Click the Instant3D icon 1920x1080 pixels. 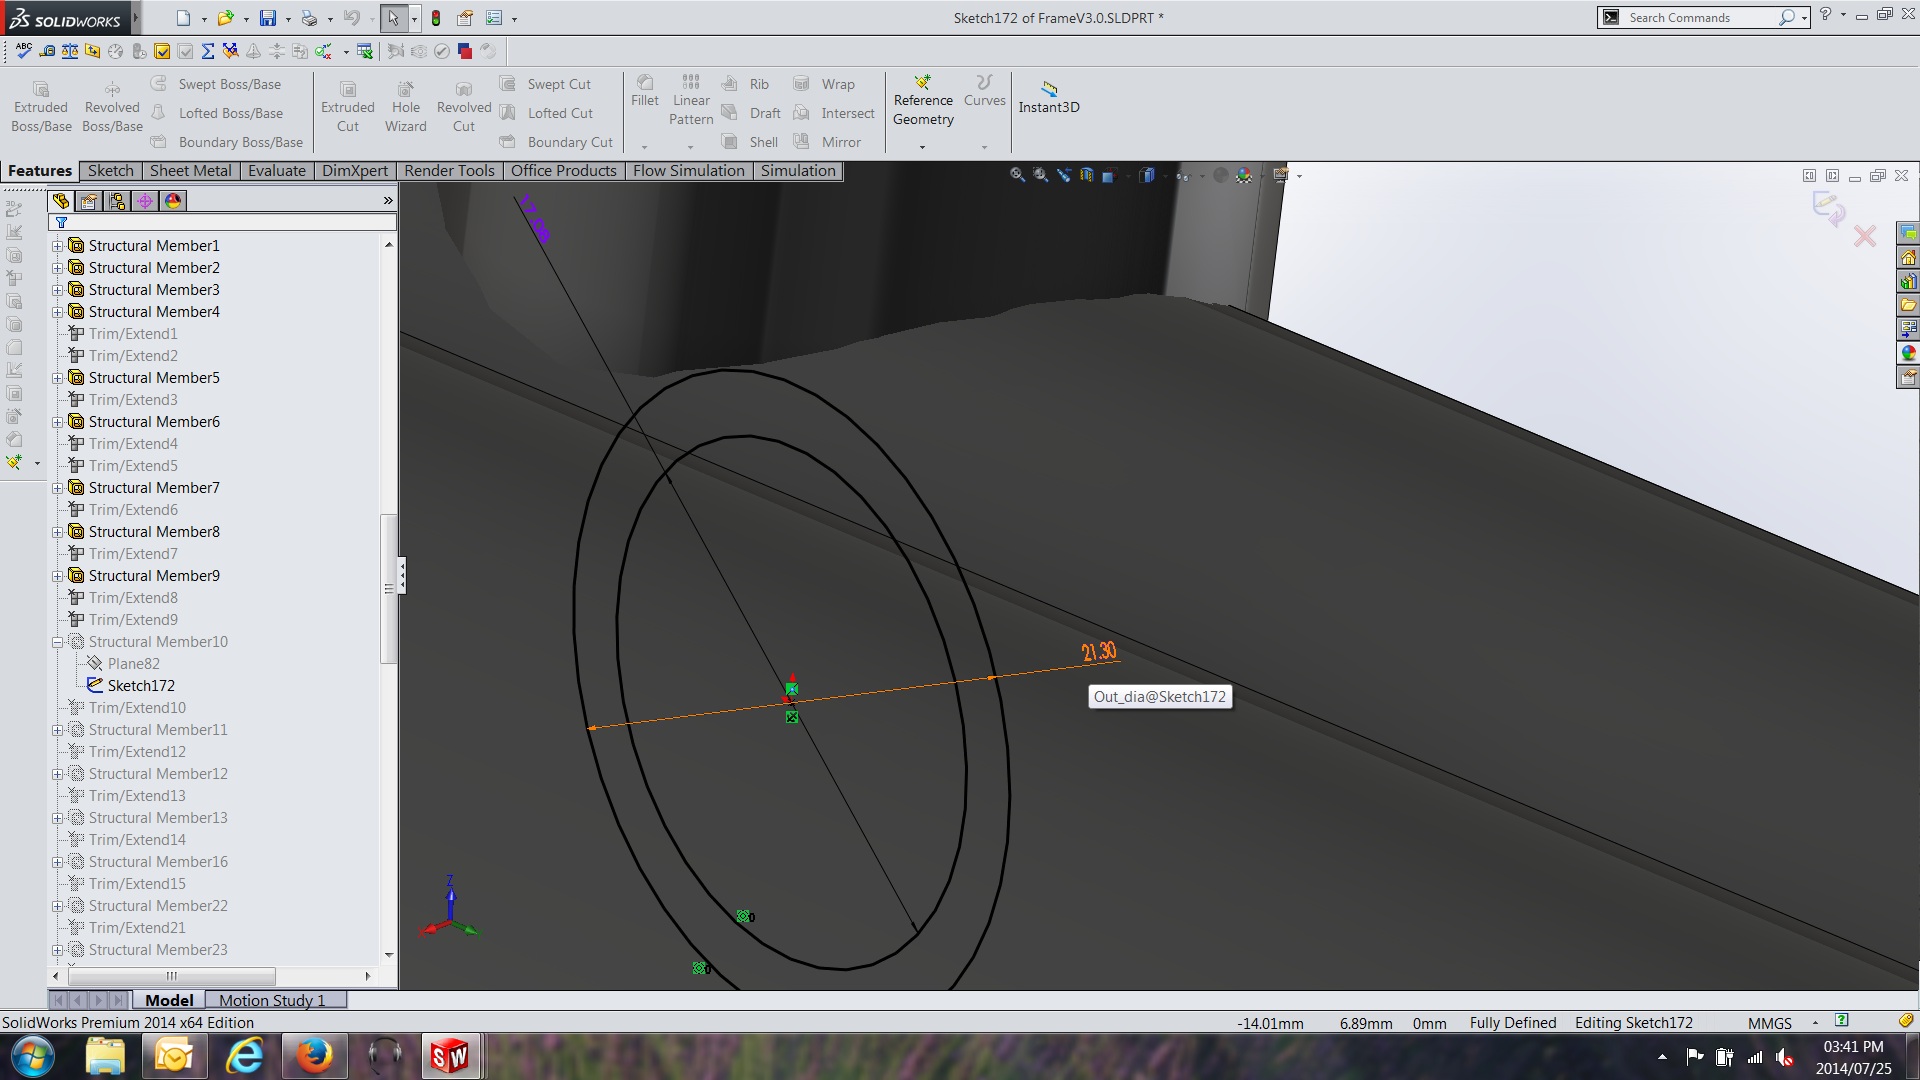(x=1048, y=97)
